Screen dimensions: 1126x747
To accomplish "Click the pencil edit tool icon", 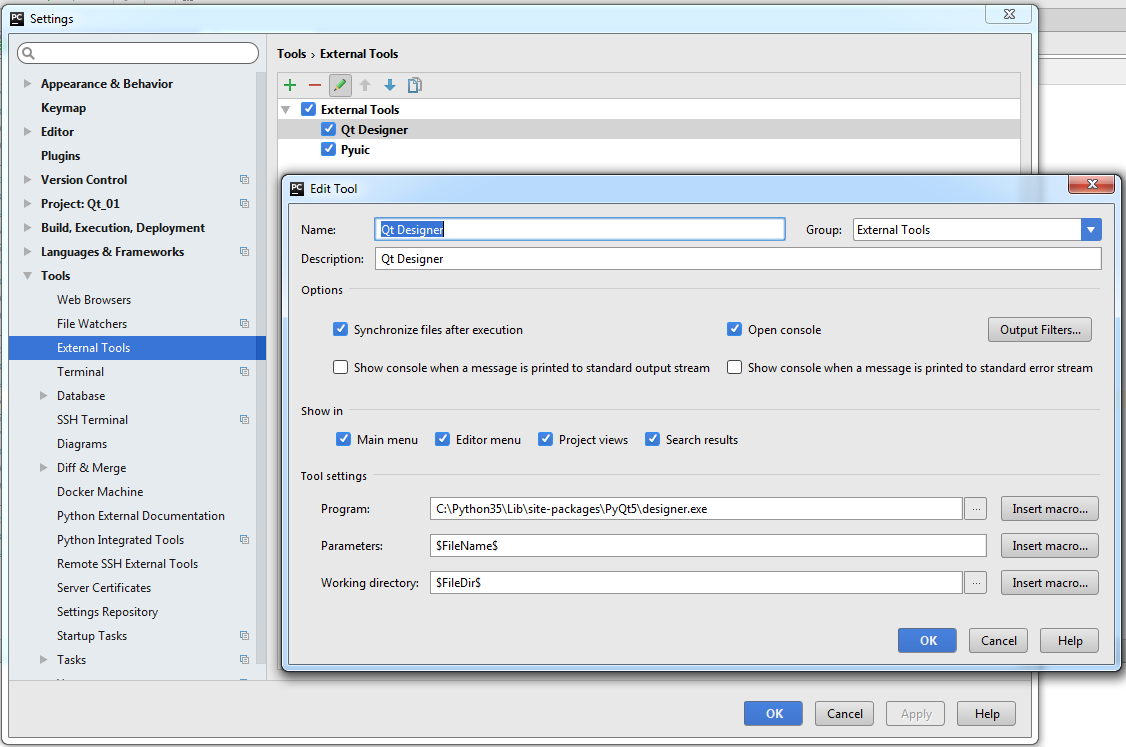I will coord(340,85).
